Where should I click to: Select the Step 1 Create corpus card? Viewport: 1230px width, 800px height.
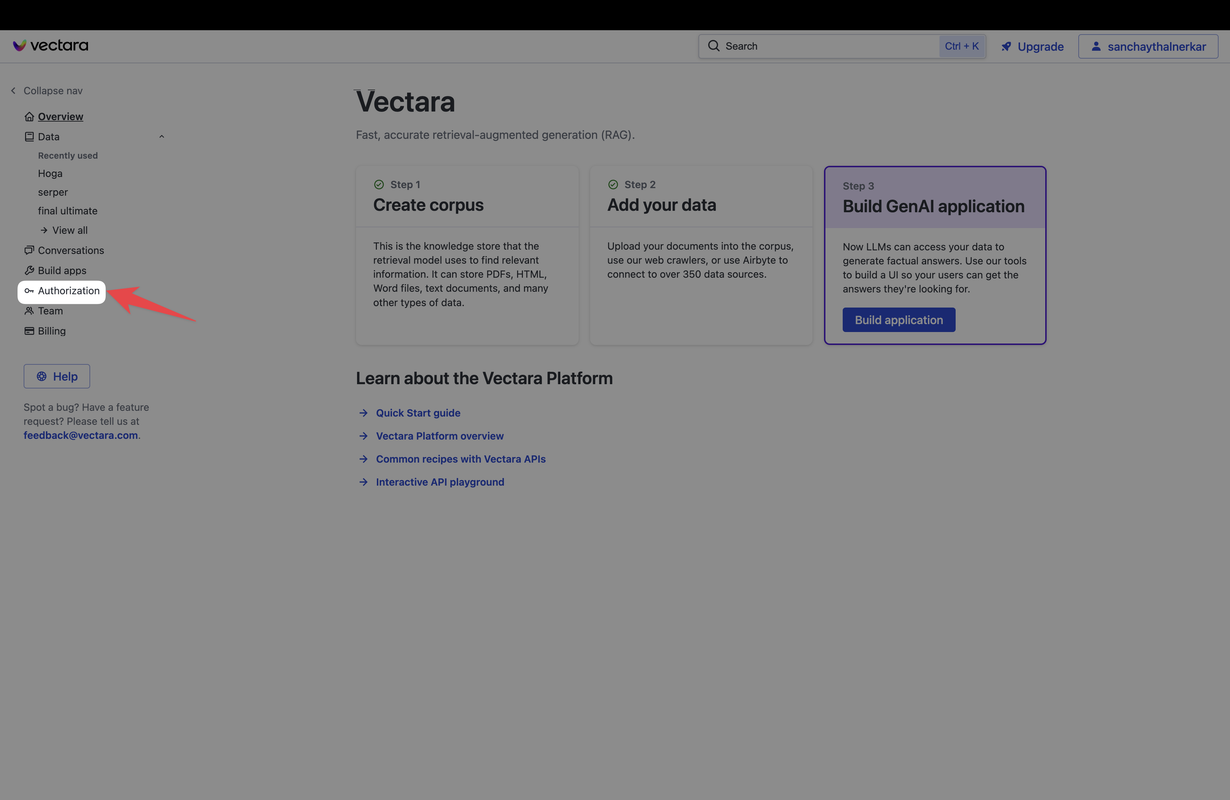pyautogui.click(x=467, y=255)
